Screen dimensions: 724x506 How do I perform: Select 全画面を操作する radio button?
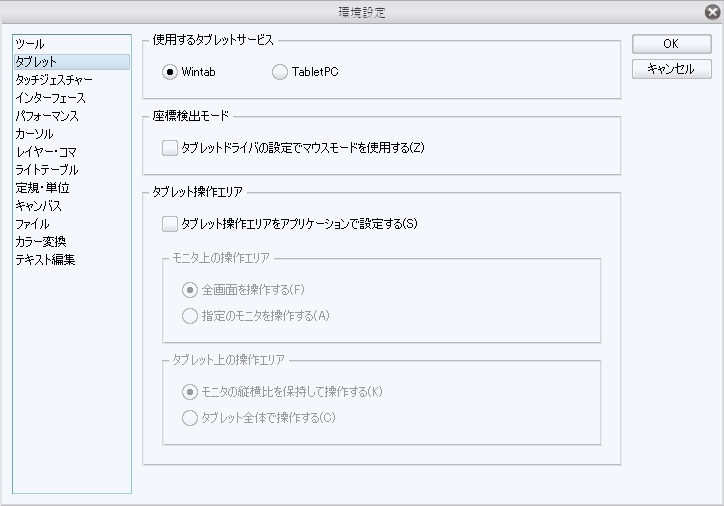[x=190, y=290]
